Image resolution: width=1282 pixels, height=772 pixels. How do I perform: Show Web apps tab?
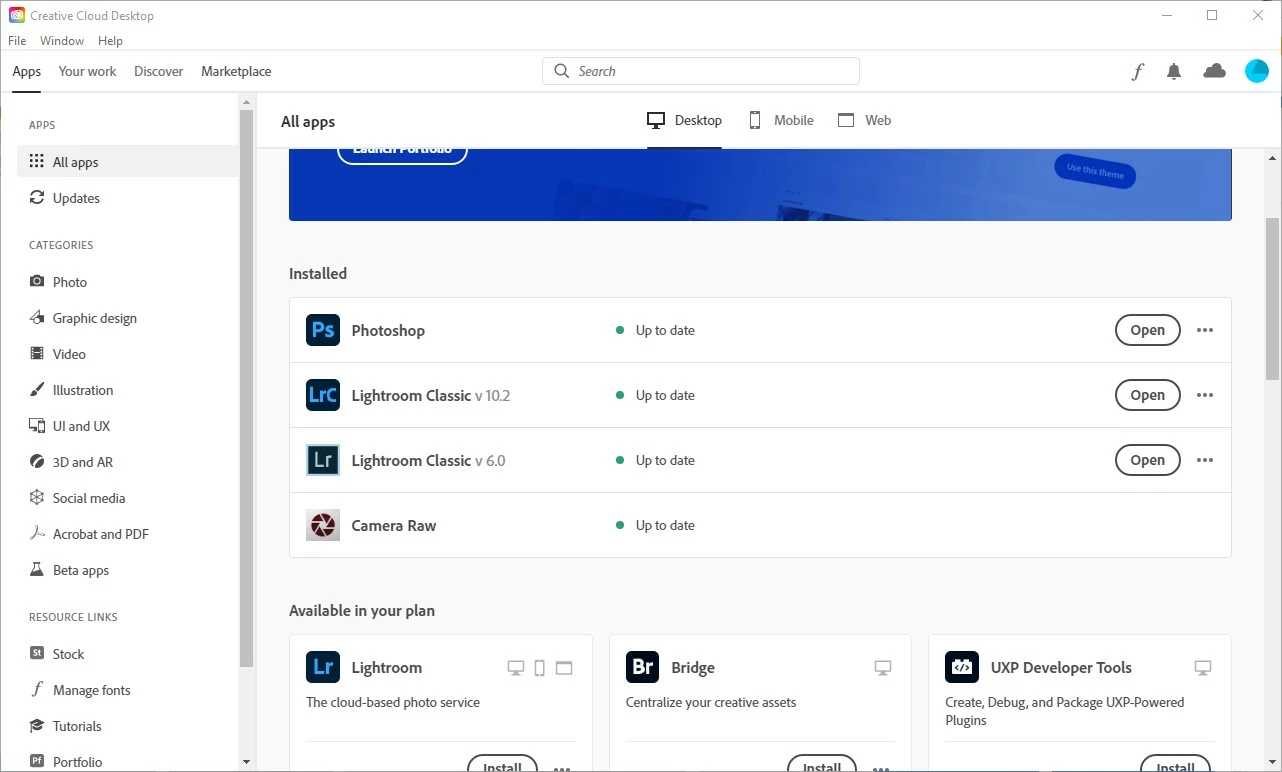click(864, 120)
